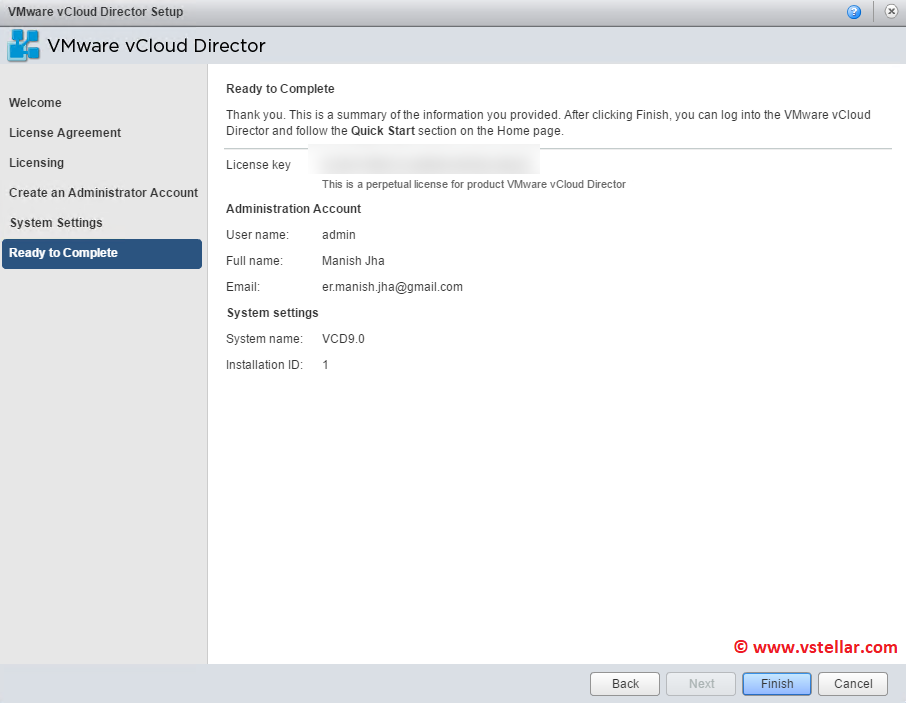This screenshot has height=703, width=906.
Task: Click the blue help question mark icon
Action: (854, 12)
